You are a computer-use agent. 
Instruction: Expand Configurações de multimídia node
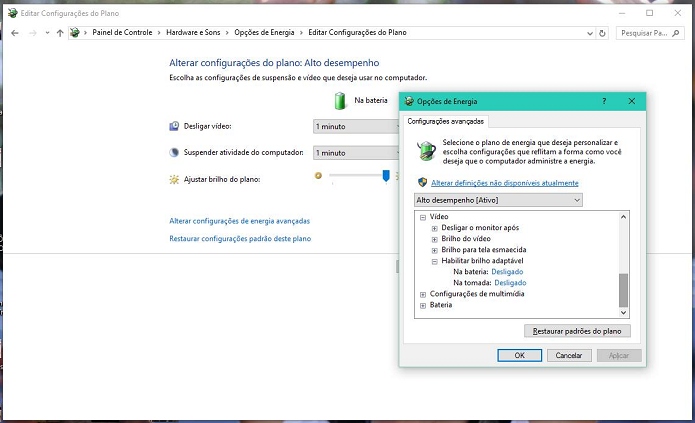(423, 294)
